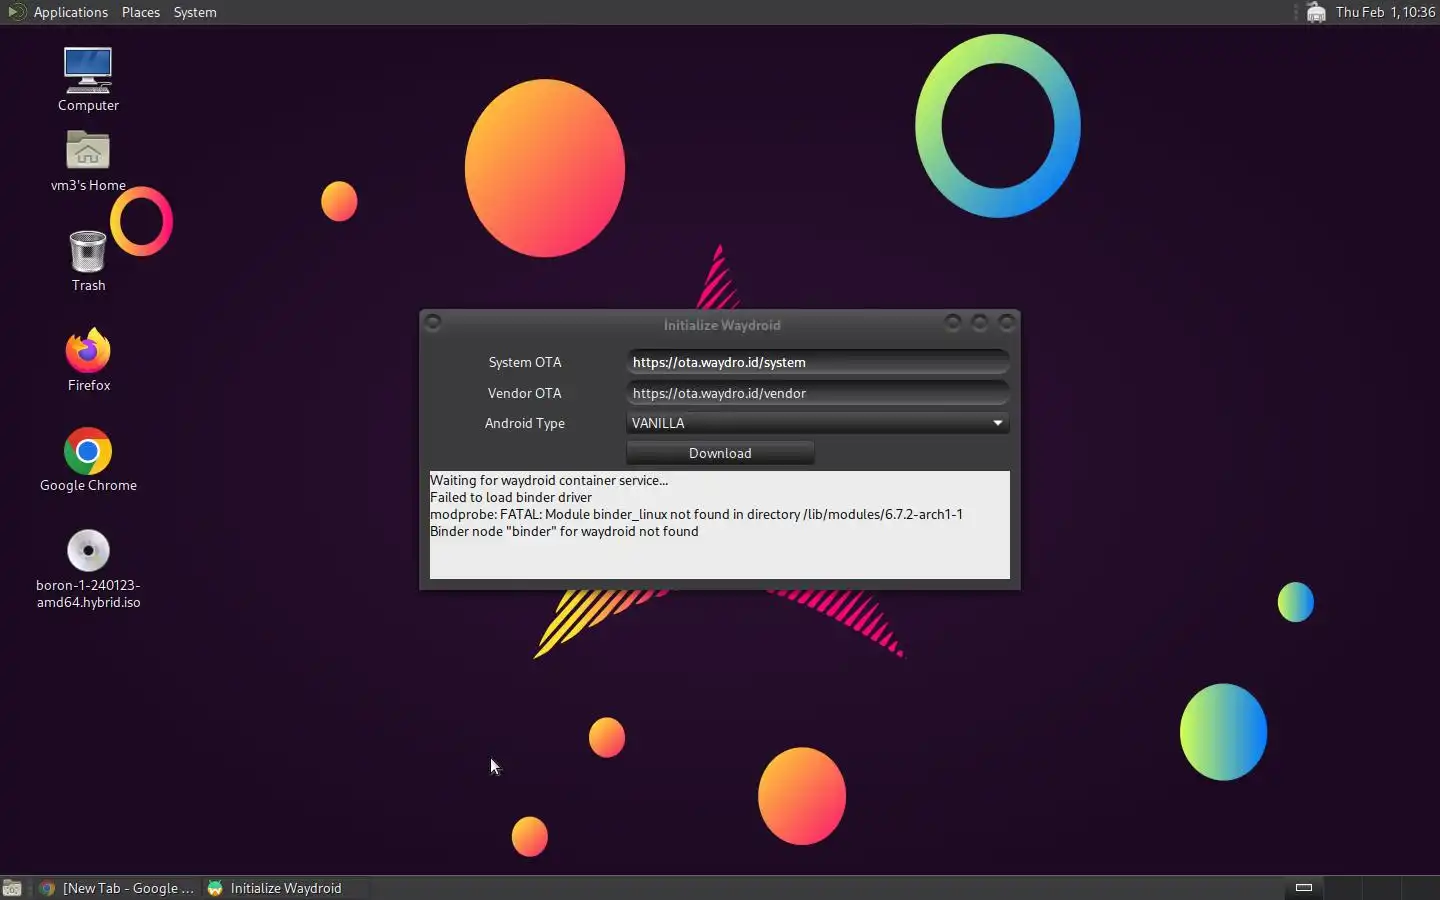Select Initialize Waydroid in the taskbar
1440x900 pixels.
pos(285,888)
